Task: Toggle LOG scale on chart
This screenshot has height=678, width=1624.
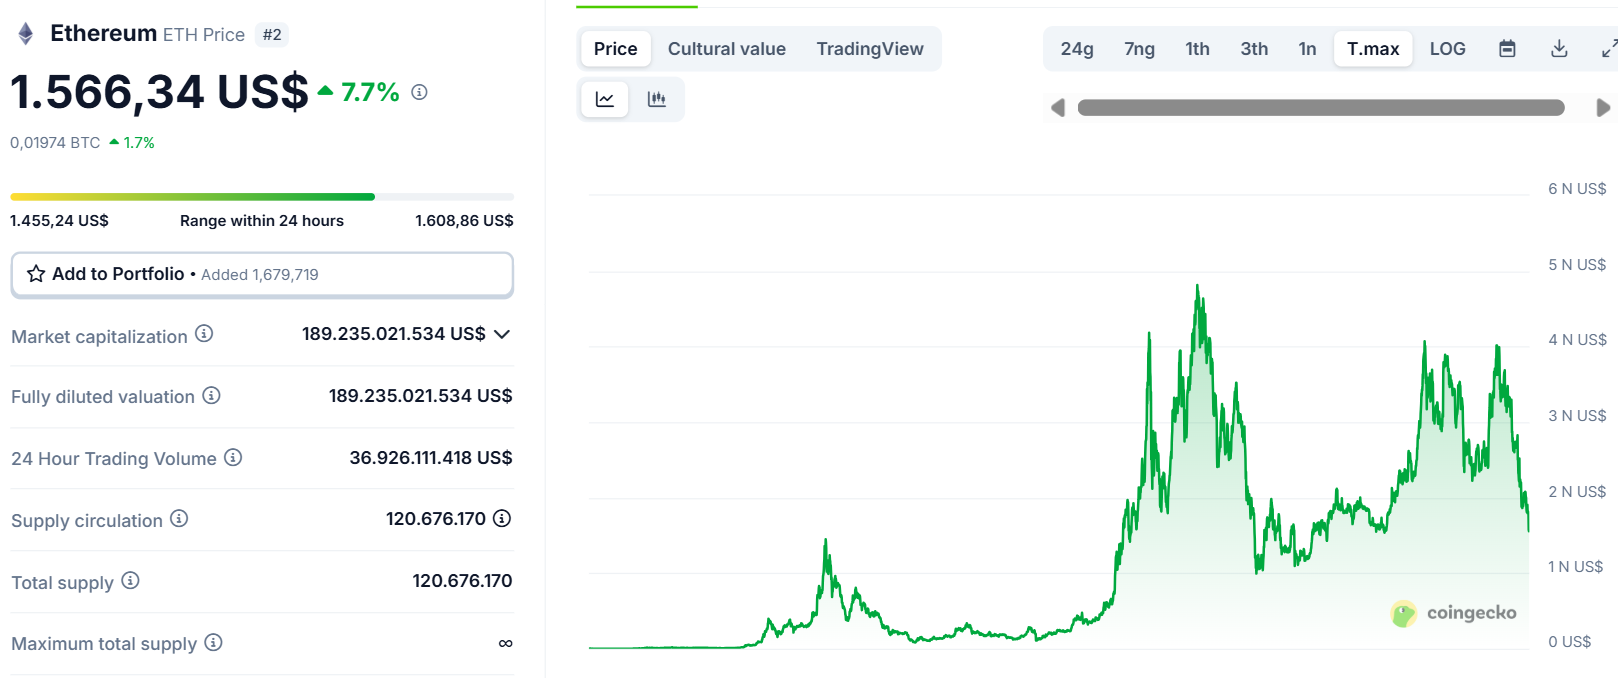Action: [x=1447, y=49]
